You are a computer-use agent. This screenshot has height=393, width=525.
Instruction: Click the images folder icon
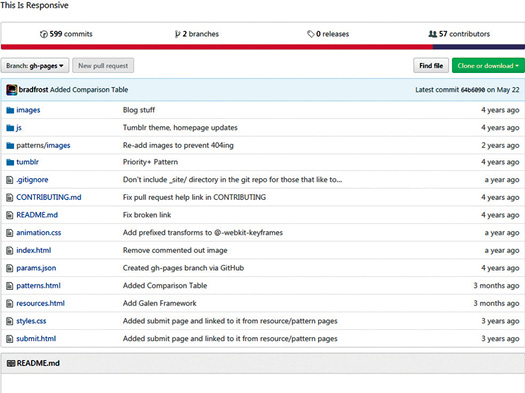10,110
